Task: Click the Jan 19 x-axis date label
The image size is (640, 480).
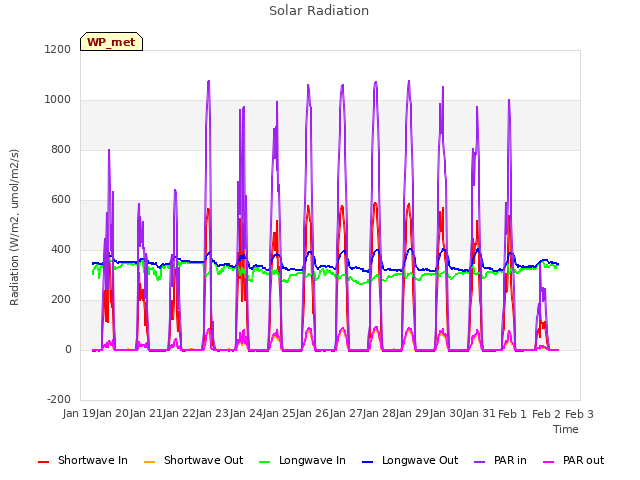Action: tap(79, 413)
